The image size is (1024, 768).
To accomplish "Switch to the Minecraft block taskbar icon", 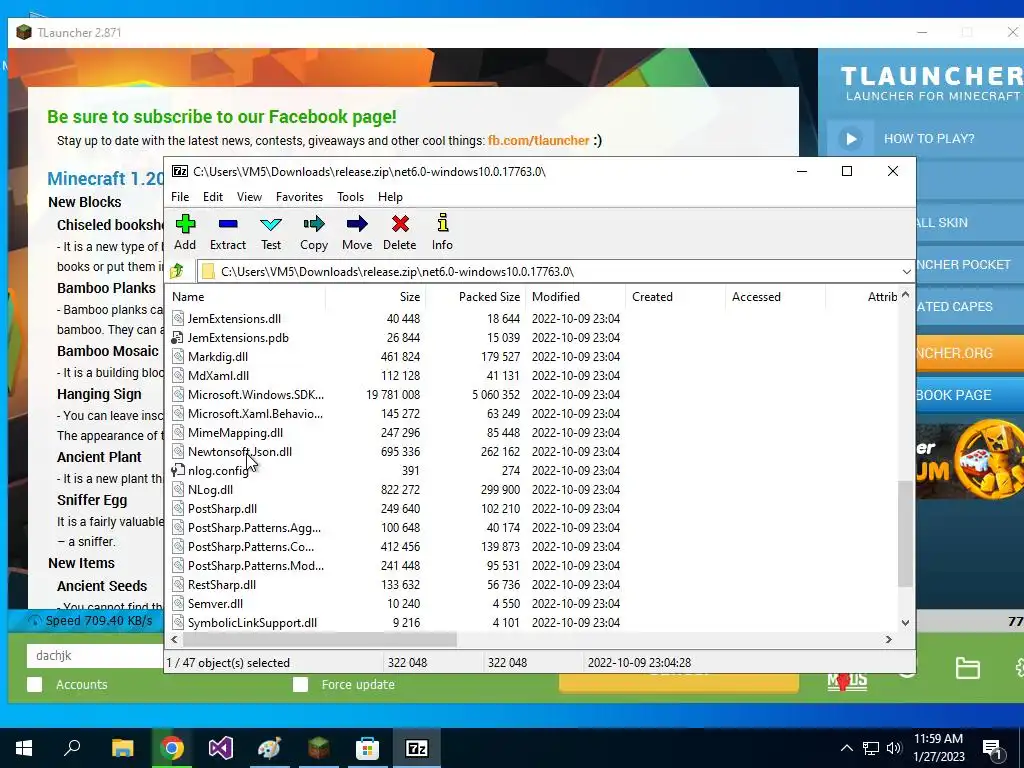I will [319, 748].
